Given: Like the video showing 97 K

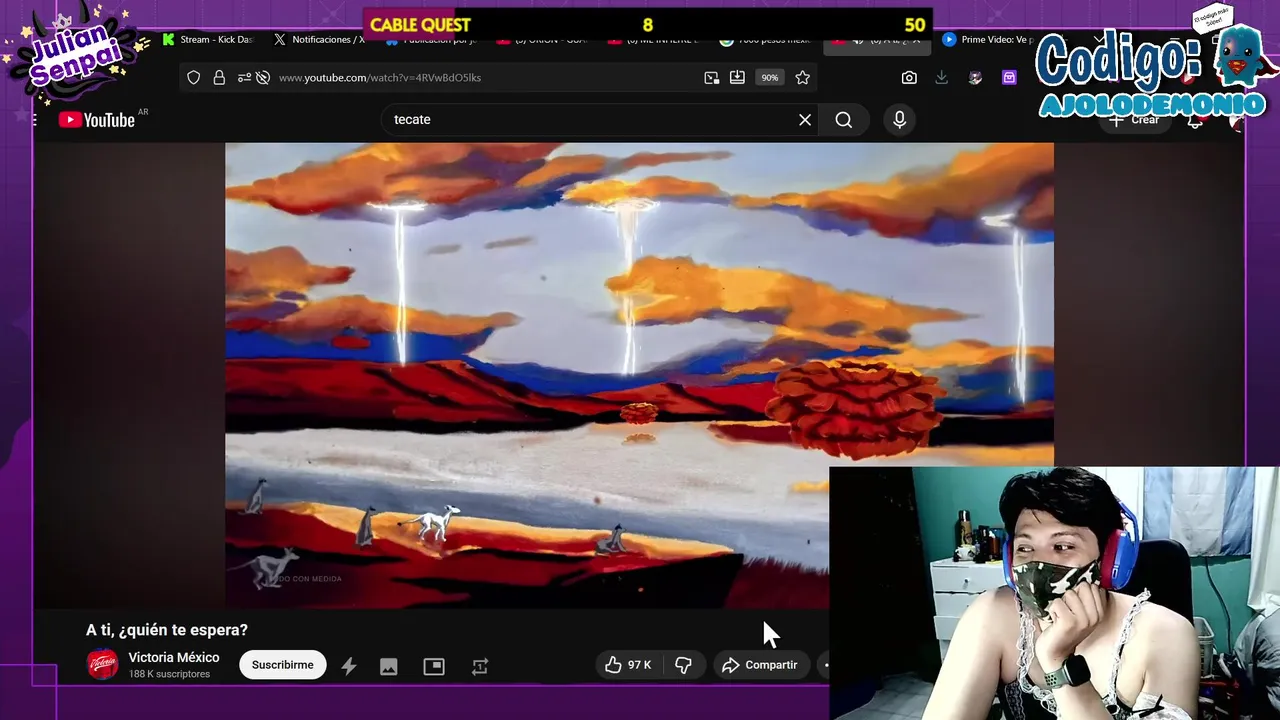Looking at the screenshot, I should (628, 665).
